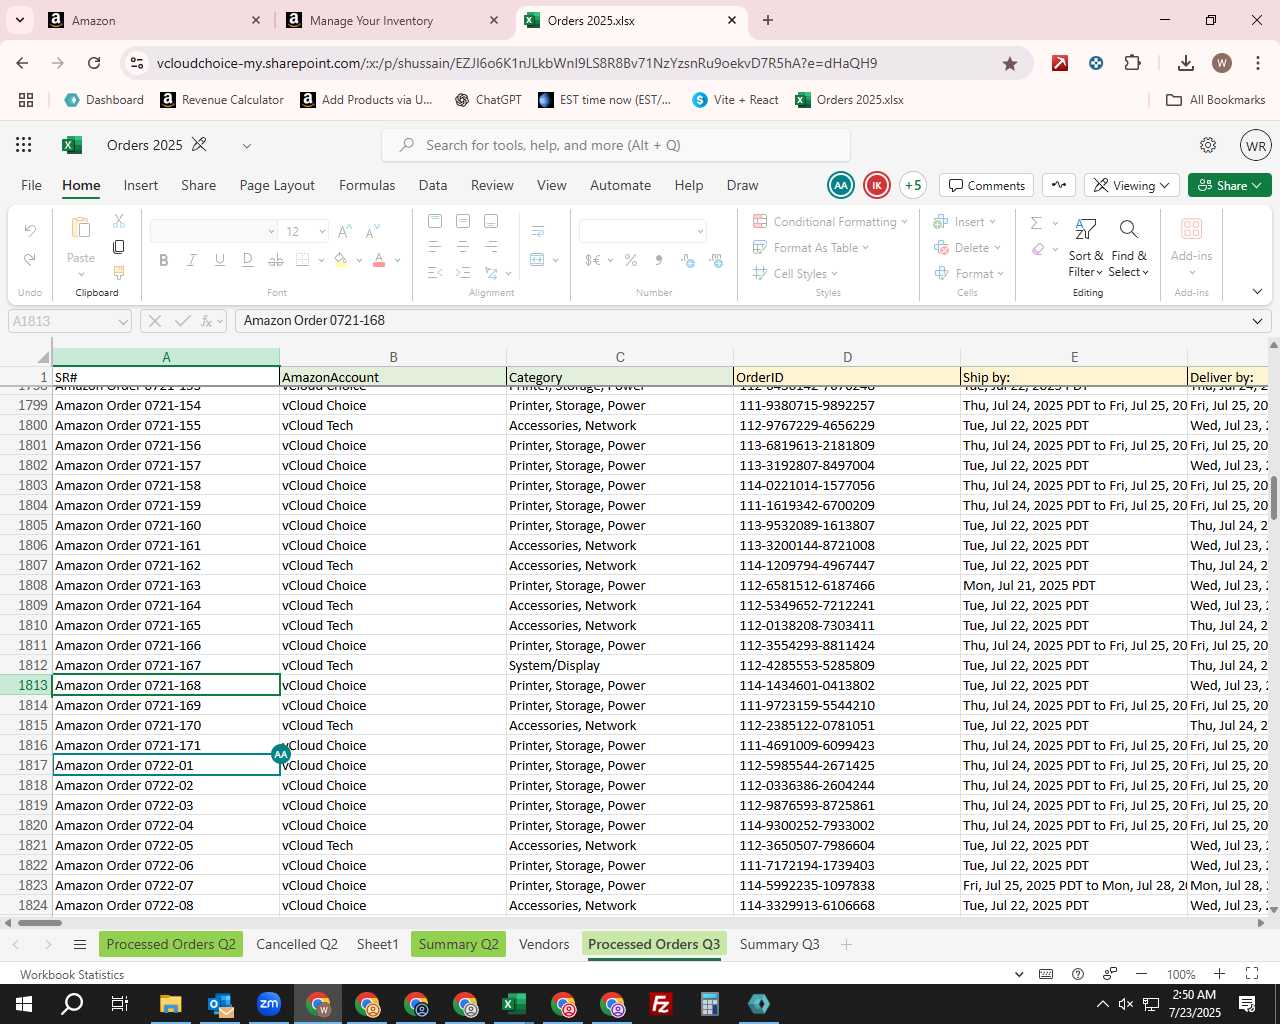Toggle Double underline formatting

tap(247, 260)
